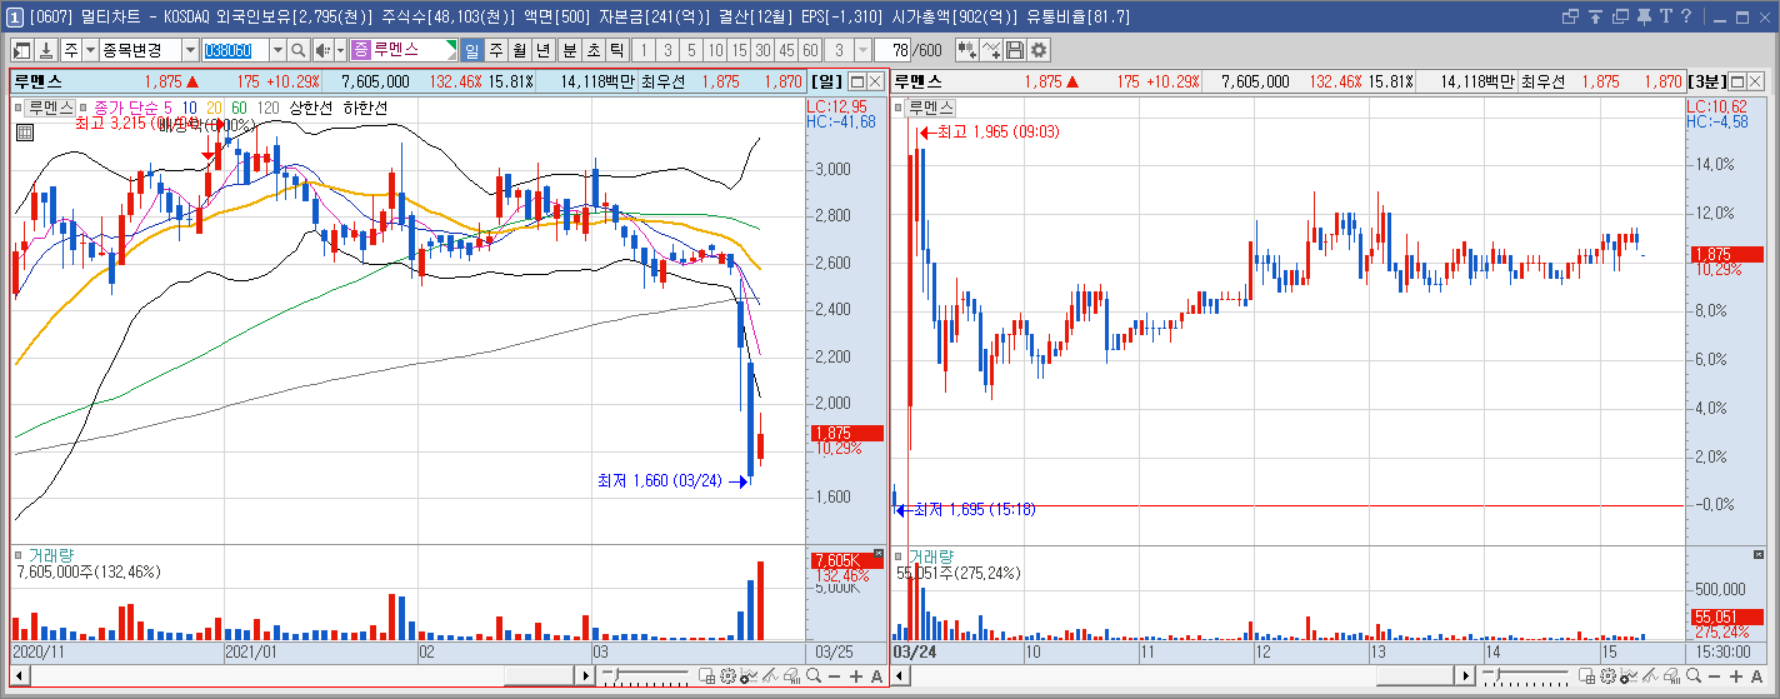Click 3-minute chart scroll-right arrow

1465,677
